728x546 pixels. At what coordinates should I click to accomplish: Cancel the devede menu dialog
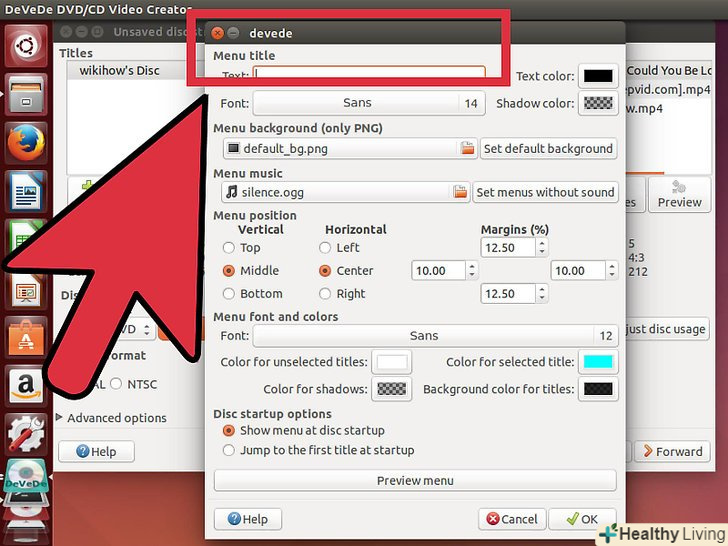pos(512,519)
